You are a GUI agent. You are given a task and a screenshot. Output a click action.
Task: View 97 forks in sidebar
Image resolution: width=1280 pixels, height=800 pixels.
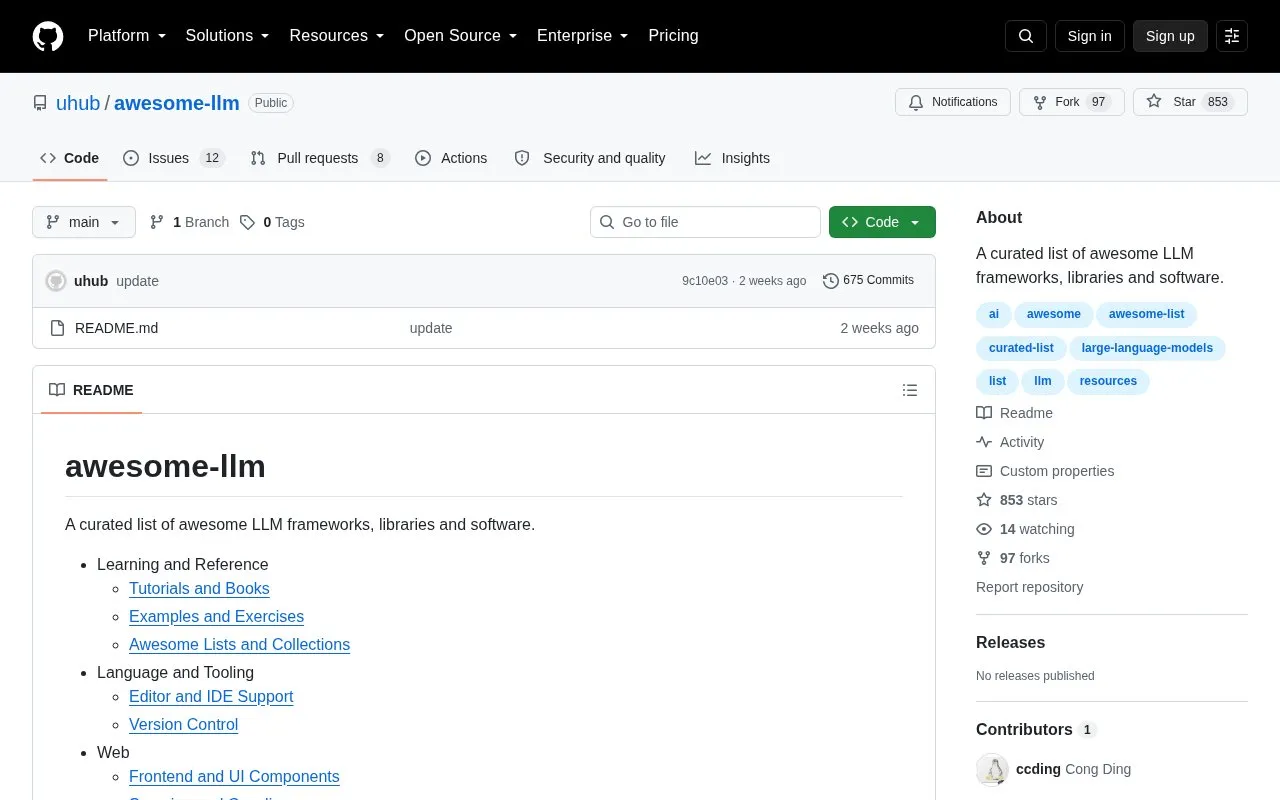coord(1013,558)
